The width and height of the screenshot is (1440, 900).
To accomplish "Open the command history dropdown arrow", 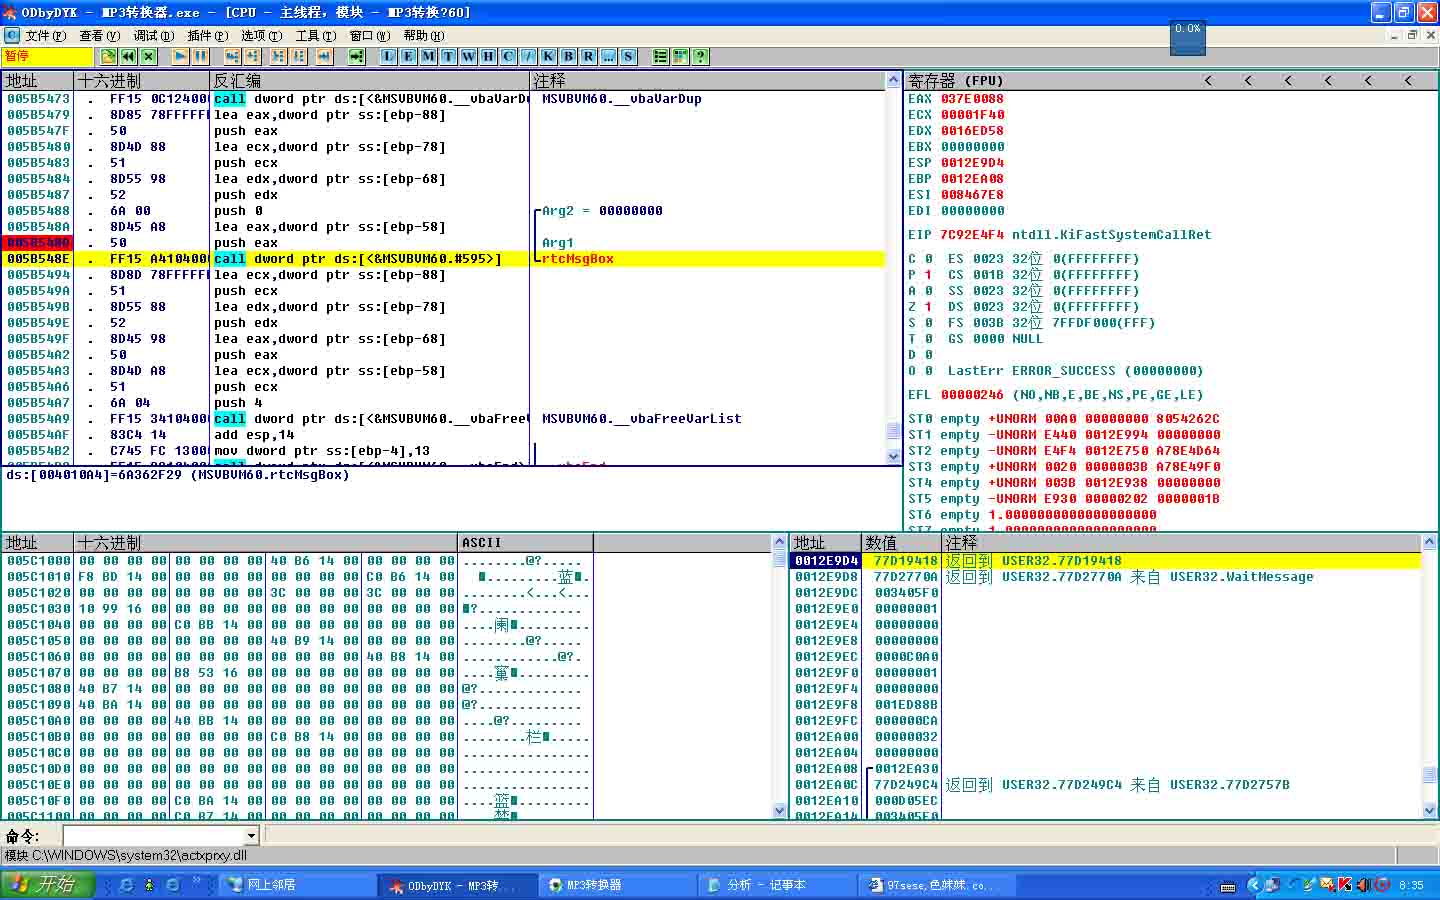I will 251,835.
